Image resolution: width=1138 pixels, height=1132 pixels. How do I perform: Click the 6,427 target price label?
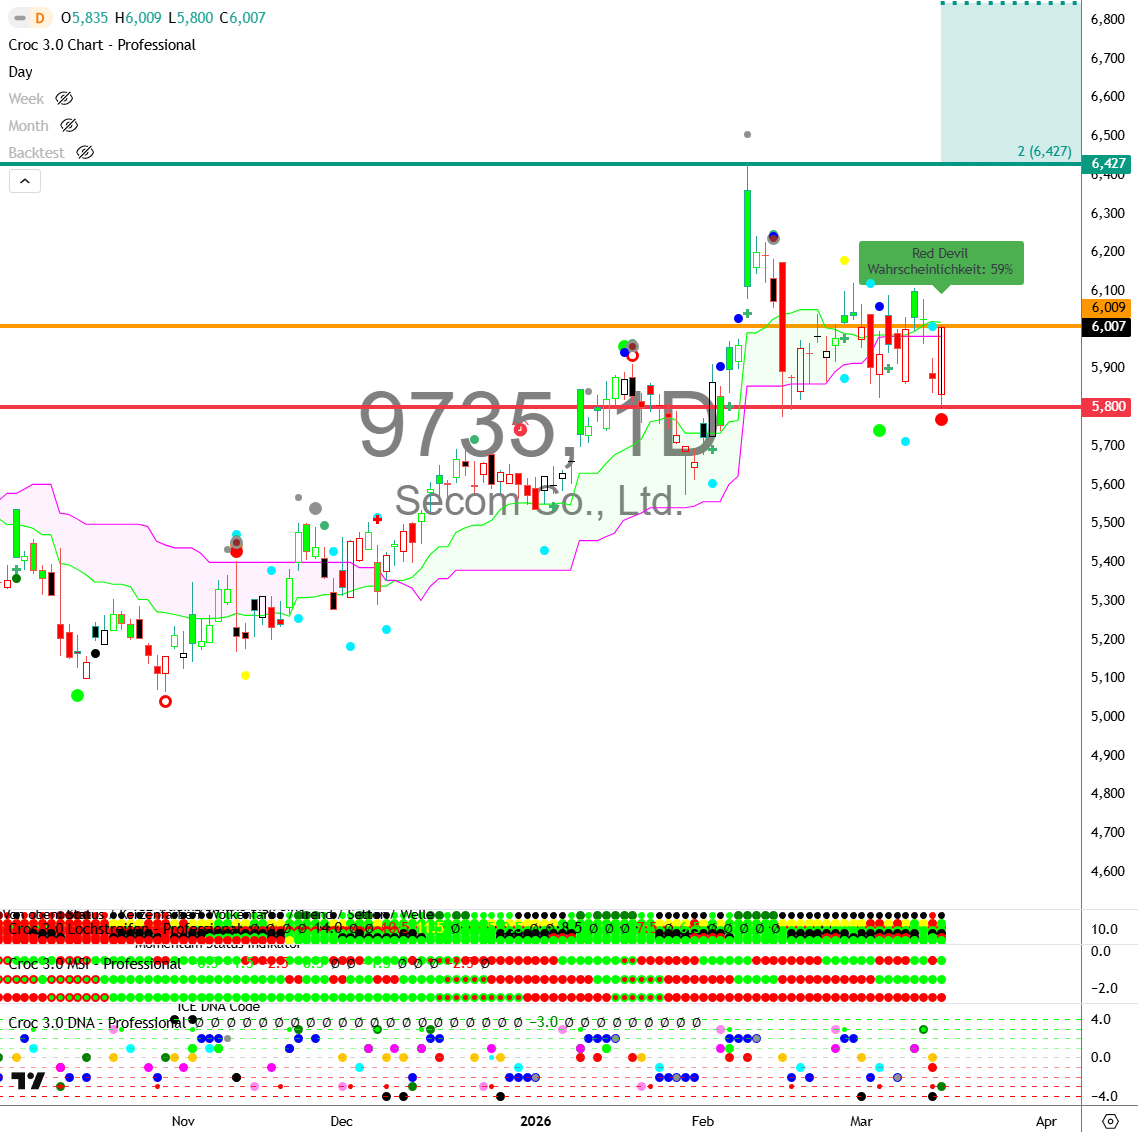(x=1108, y=163)
